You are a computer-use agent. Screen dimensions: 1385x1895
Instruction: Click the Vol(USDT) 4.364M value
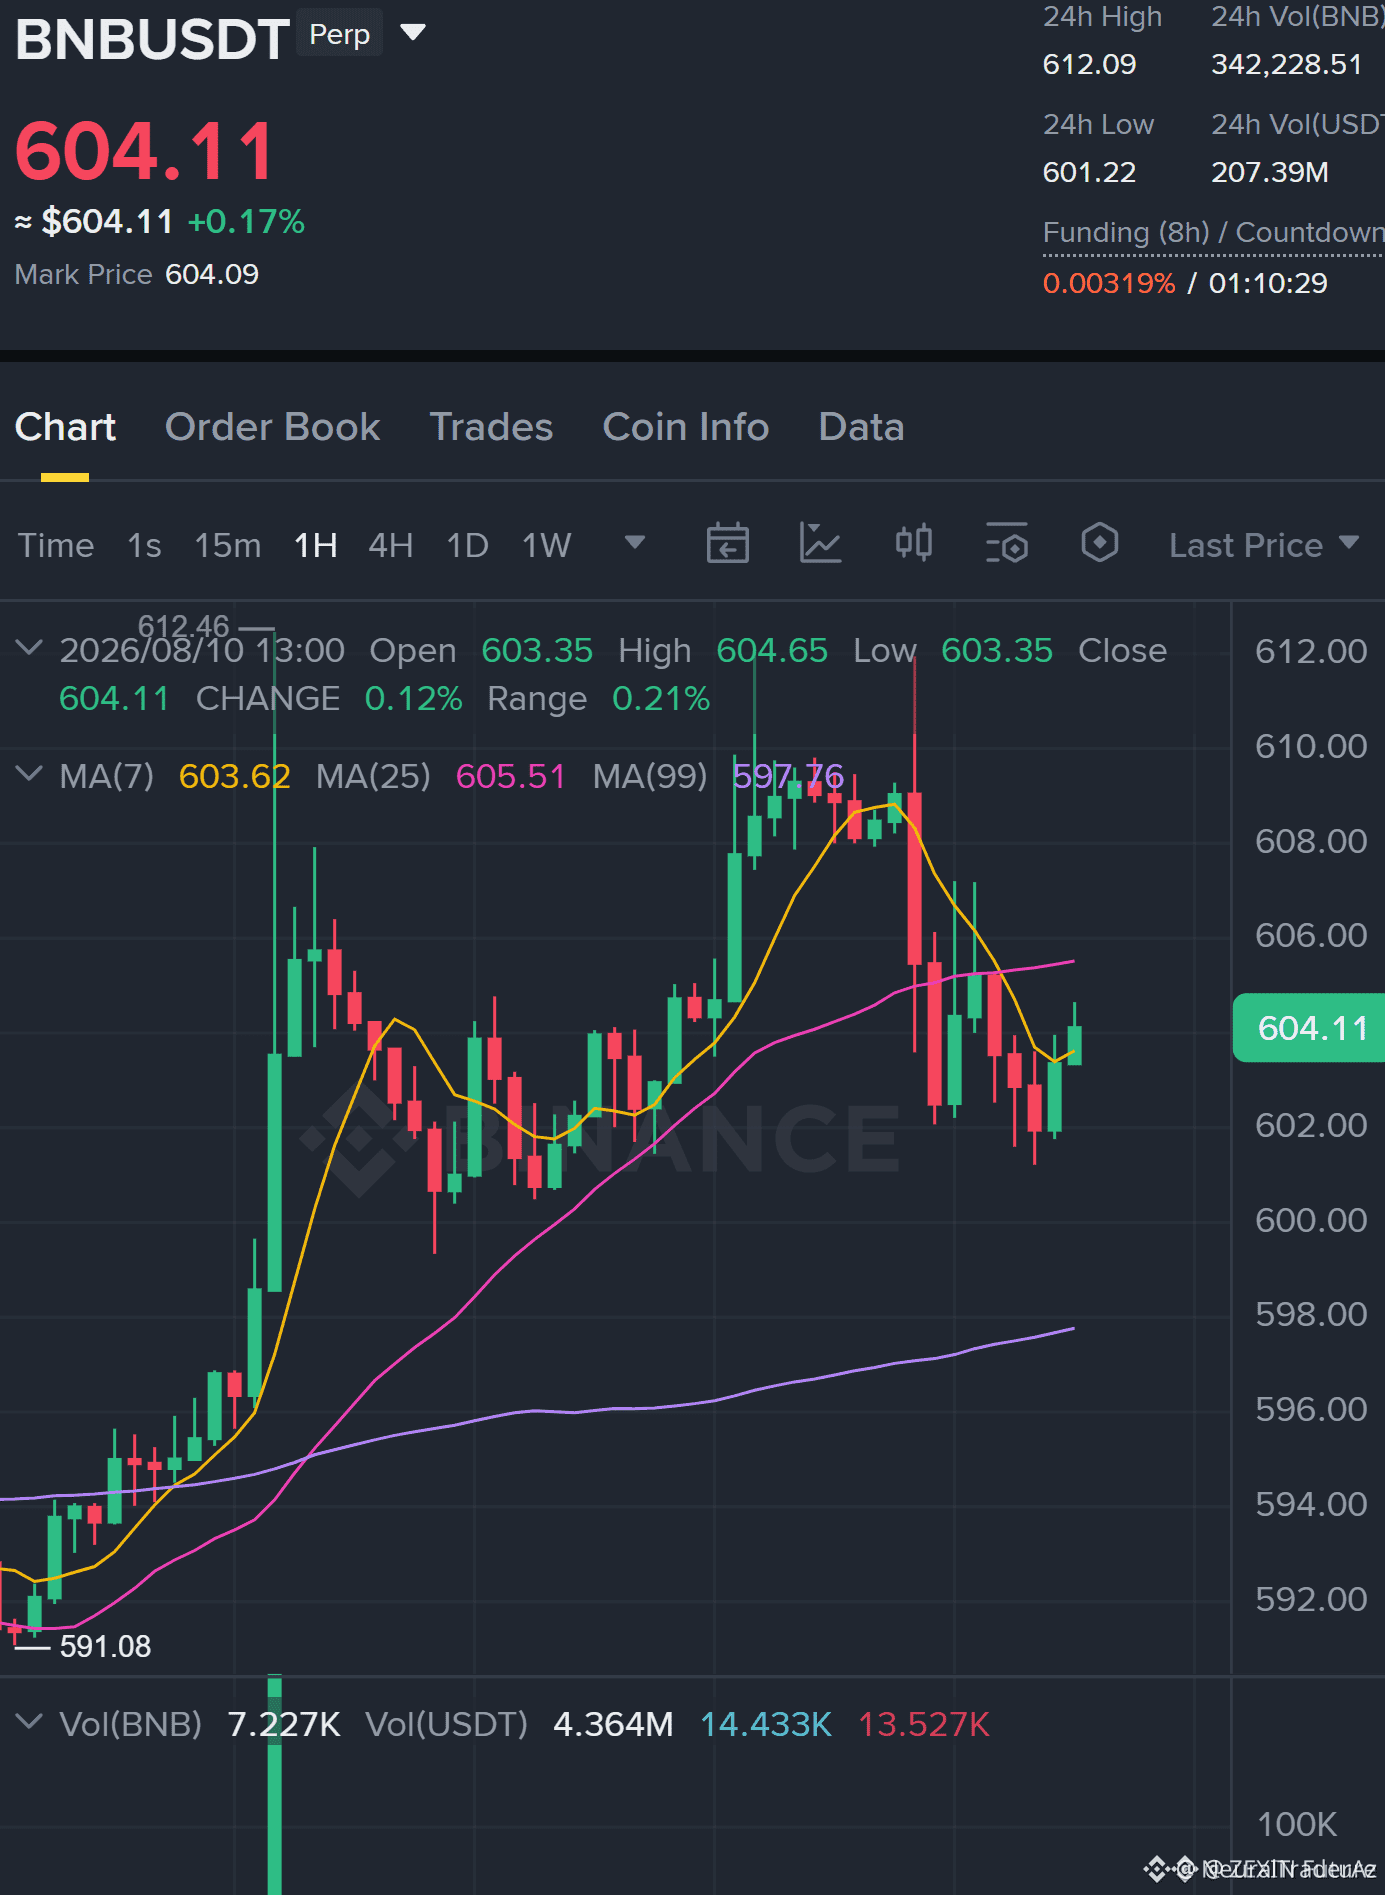(613, 1724)
